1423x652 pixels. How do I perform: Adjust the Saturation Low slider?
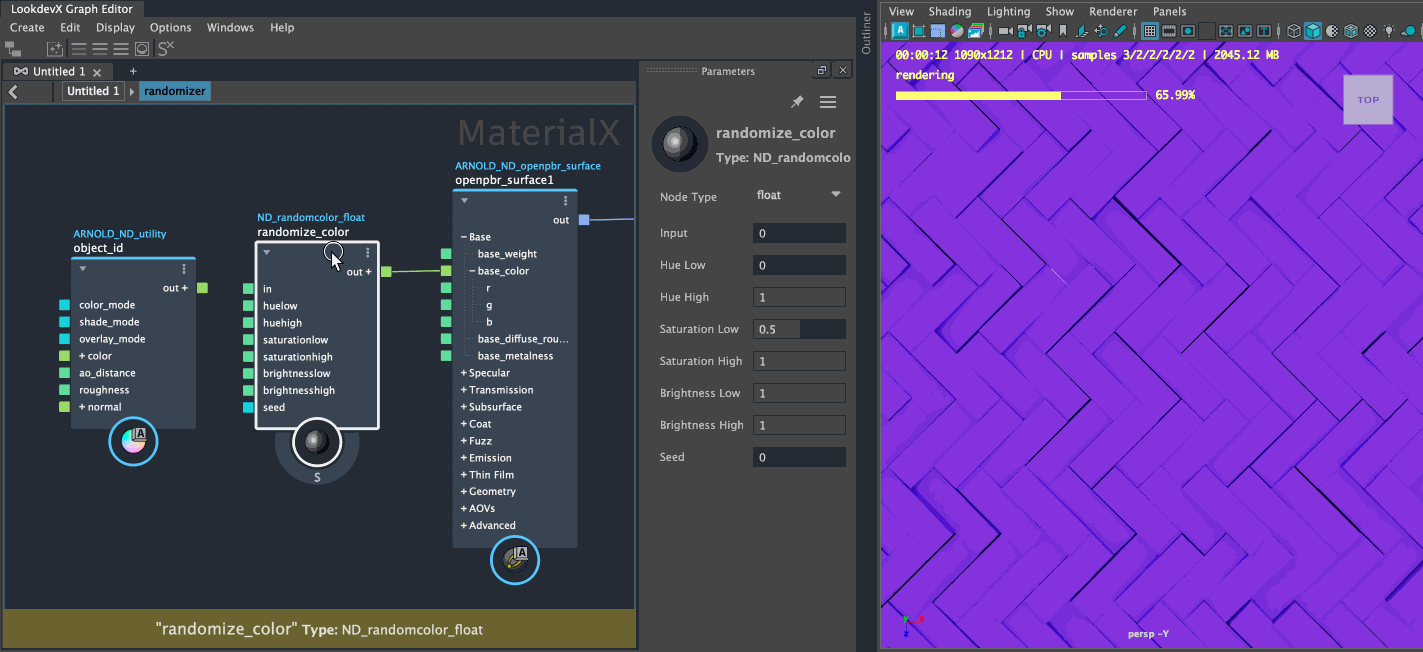click(799, 329)
